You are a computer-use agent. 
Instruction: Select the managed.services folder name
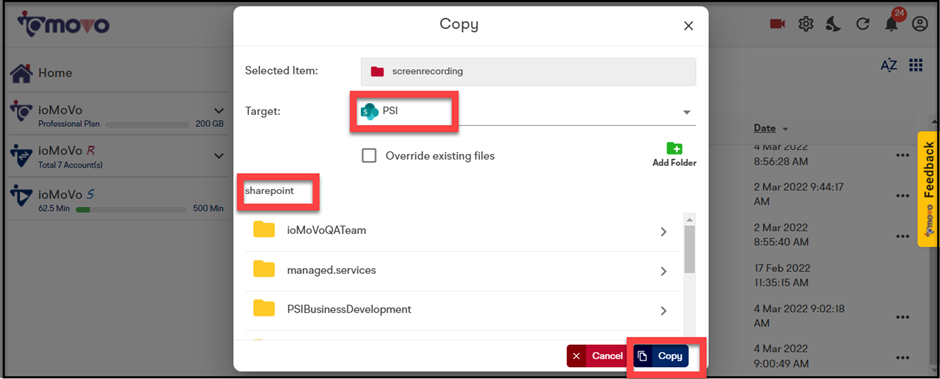[x=332, y=270]
